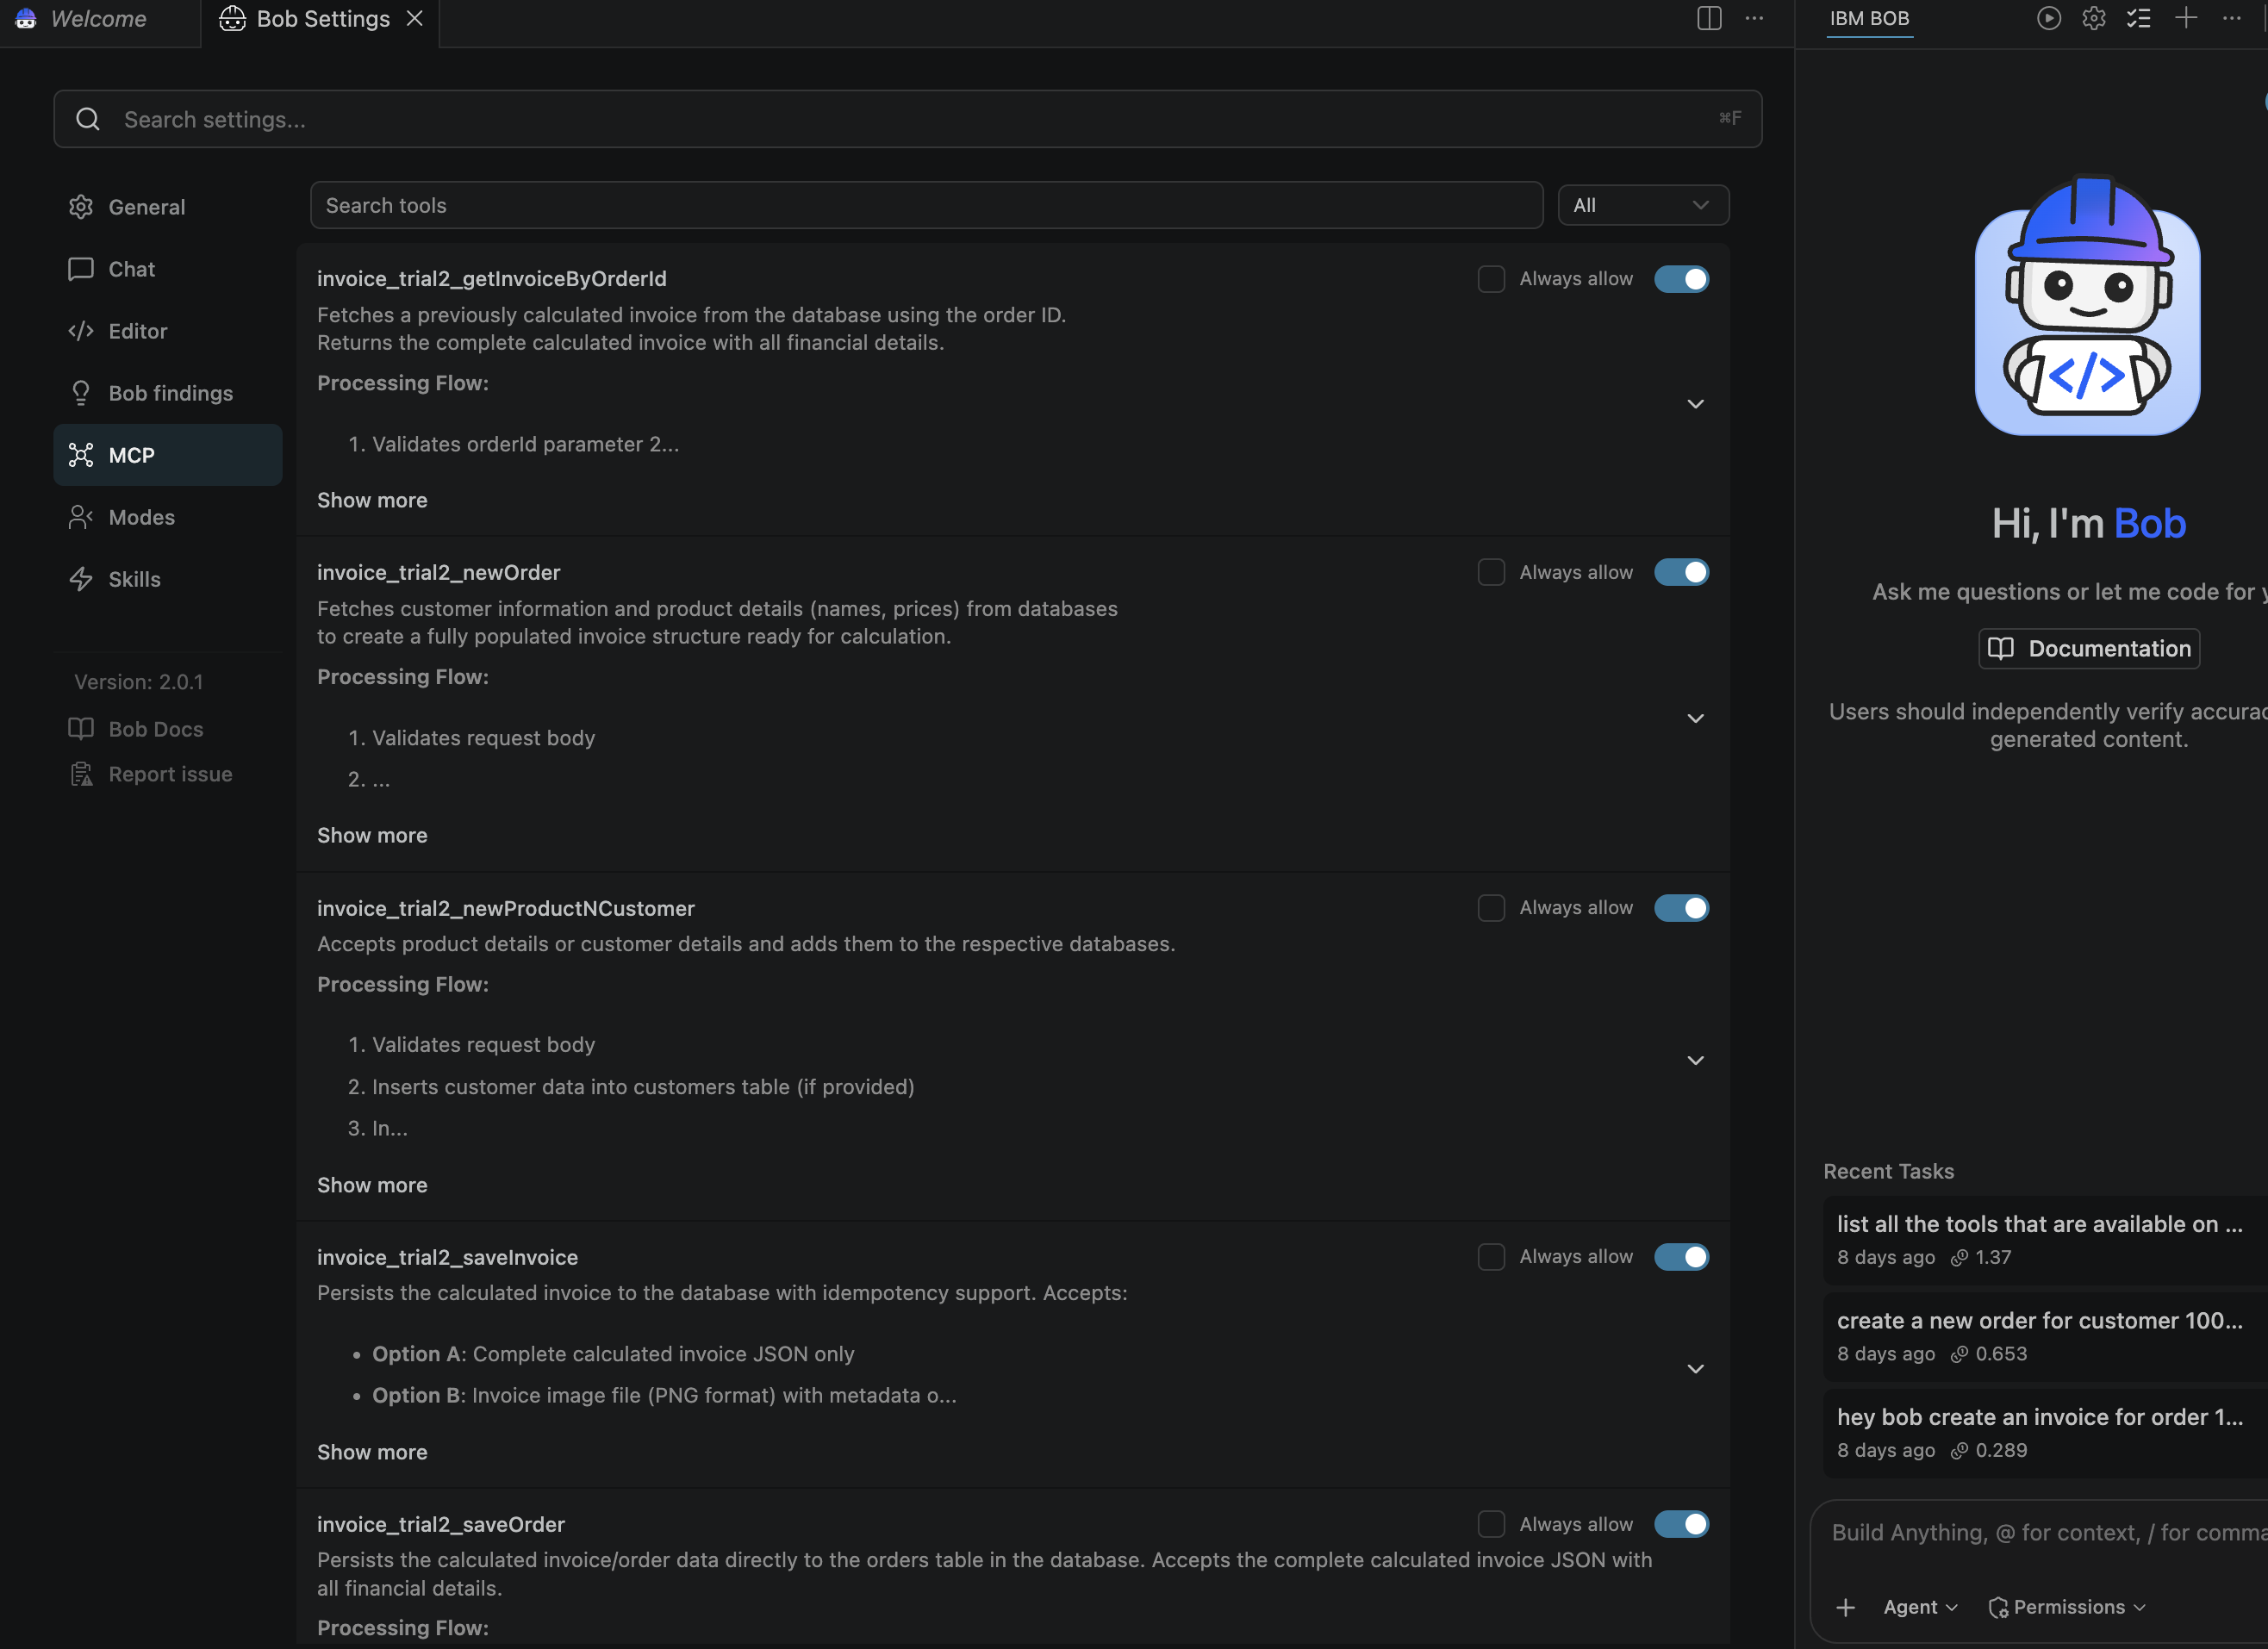
Task: Open Bob findings settings section
Action: pos(168,393)
